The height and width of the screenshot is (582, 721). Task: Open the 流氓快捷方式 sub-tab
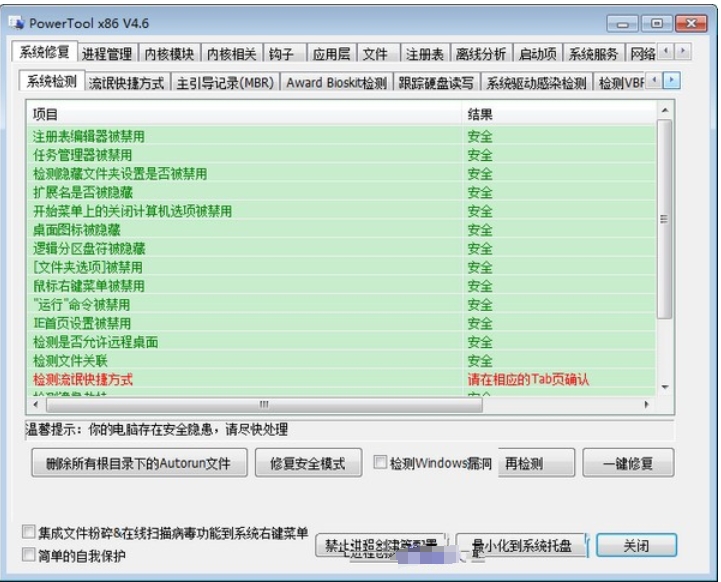click(127, 83)
